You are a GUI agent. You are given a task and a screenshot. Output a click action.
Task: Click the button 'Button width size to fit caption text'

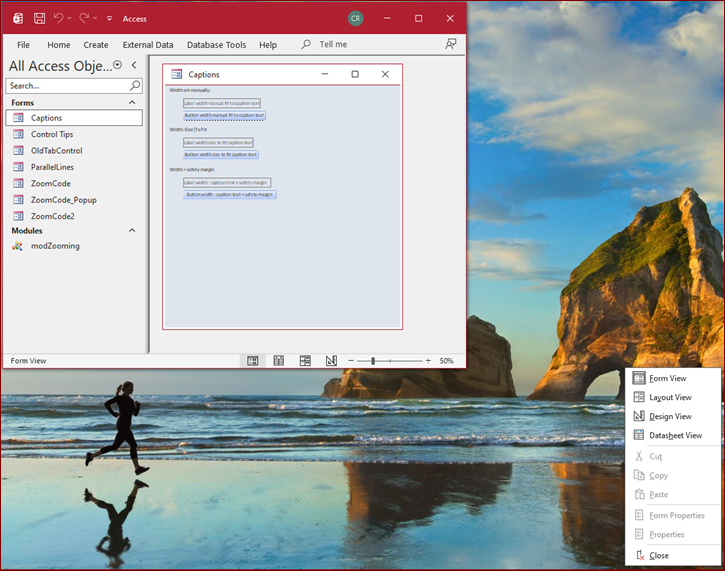coord(221,154)
